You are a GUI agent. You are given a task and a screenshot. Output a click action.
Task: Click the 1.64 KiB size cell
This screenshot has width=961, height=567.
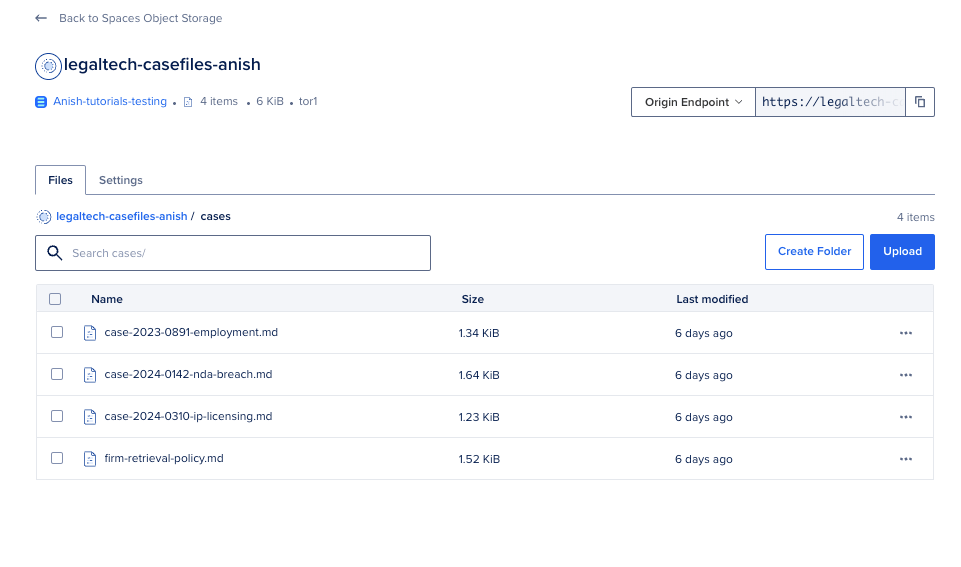click(x=479, y=375)
